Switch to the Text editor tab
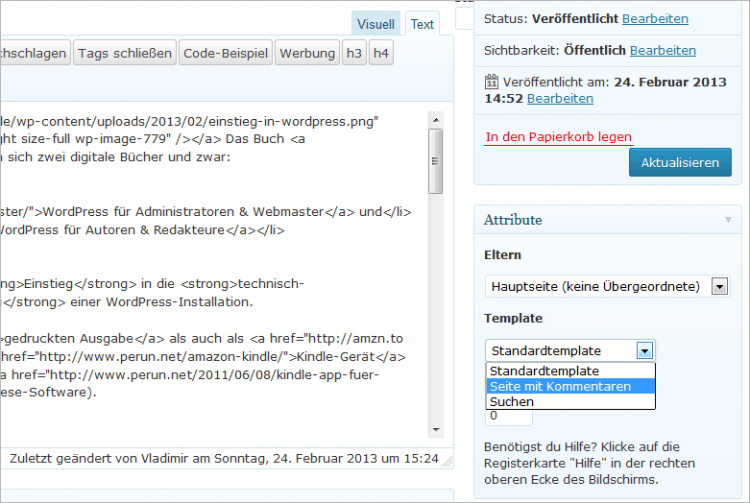750x503 pixels. point(423,24)
